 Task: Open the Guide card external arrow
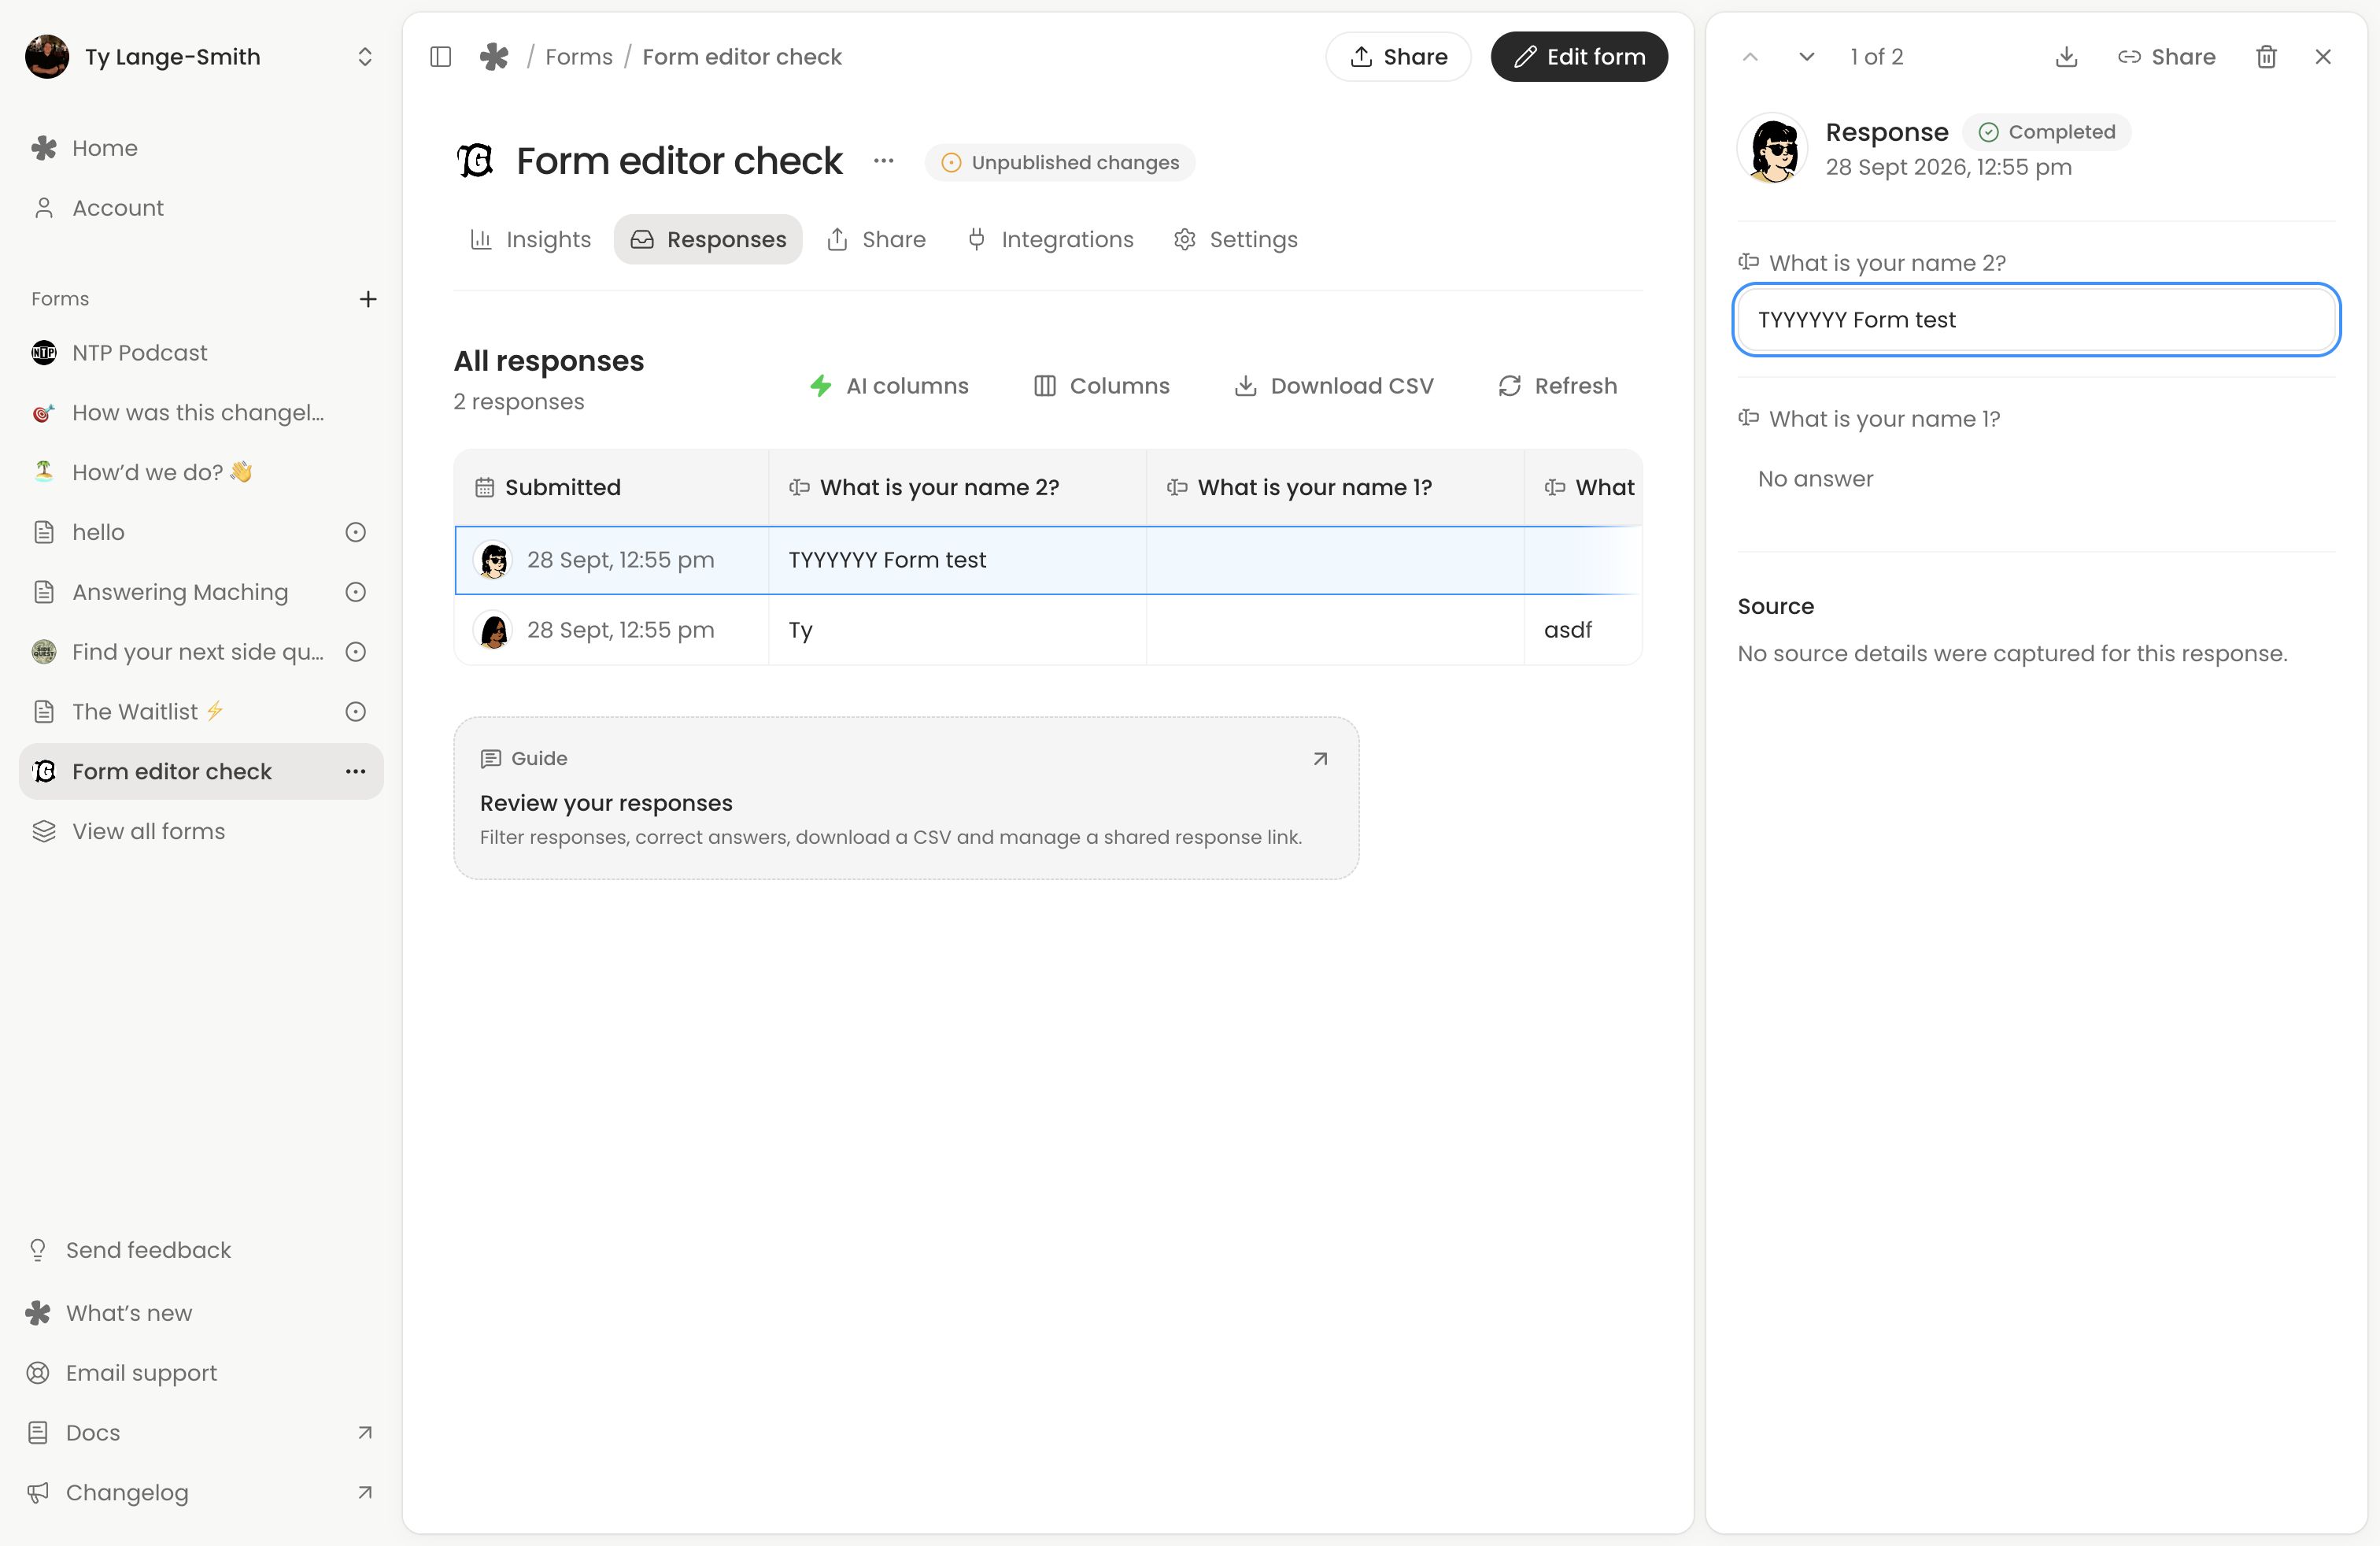tap(1320, 759)
